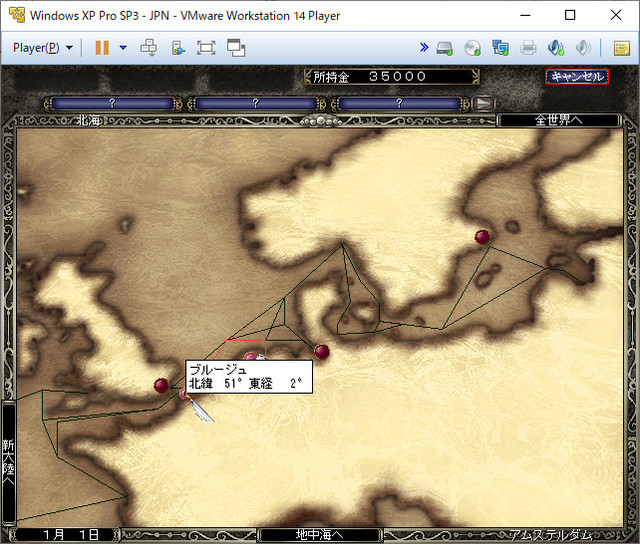Click the ブルージュ tooltip text
This screenshot has width=640, height=544.
[x=218, y=369]
